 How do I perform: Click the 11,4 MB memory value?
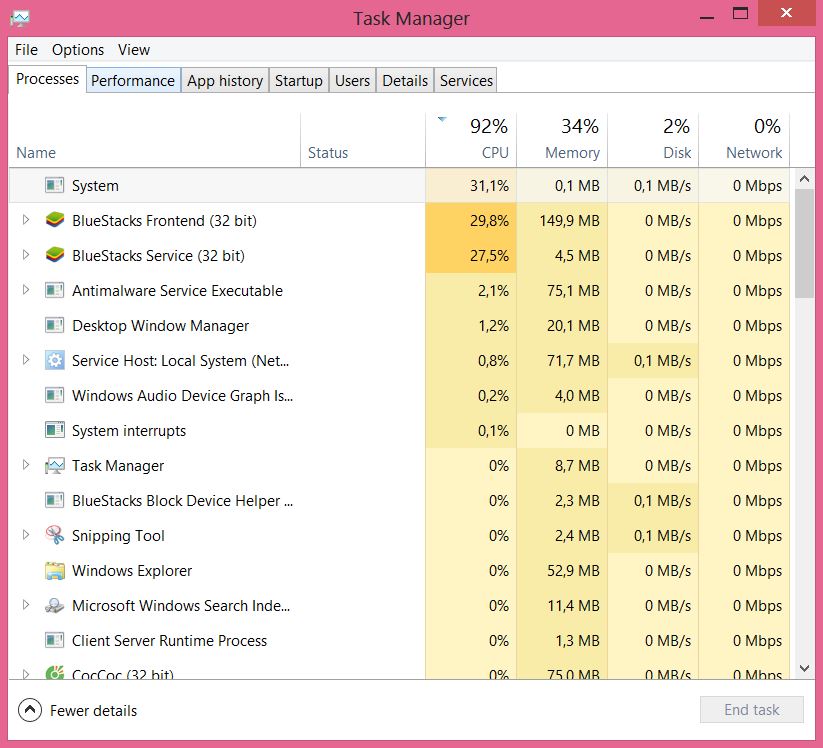click(x=573, y=606)
